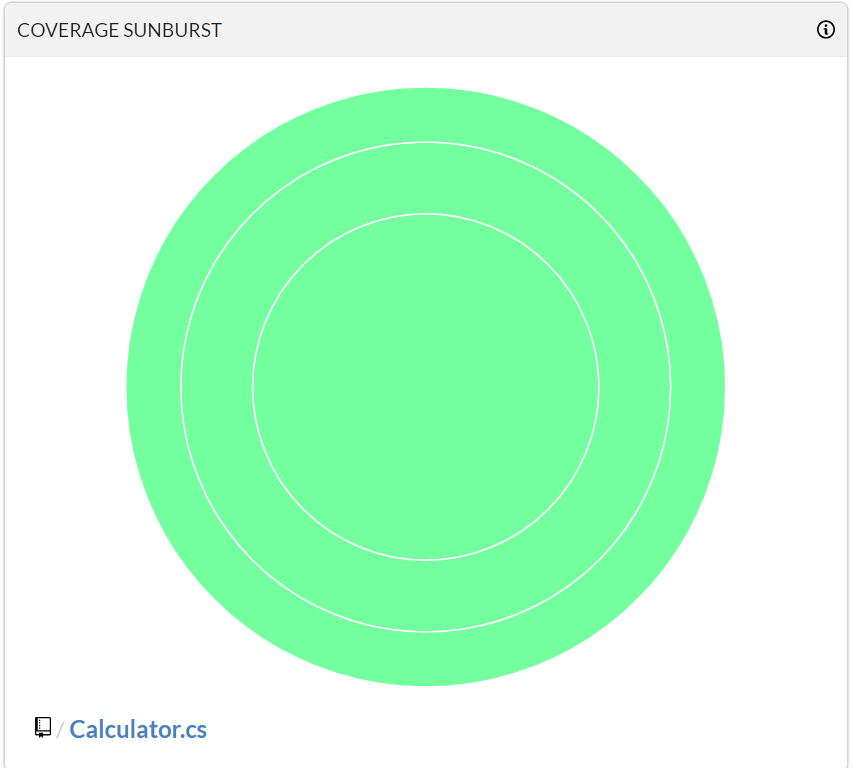The height and width of the screenshot is (768, 853).
Task: Click the exact center of the sunburst chart
Action: click(x=426, y=387)
